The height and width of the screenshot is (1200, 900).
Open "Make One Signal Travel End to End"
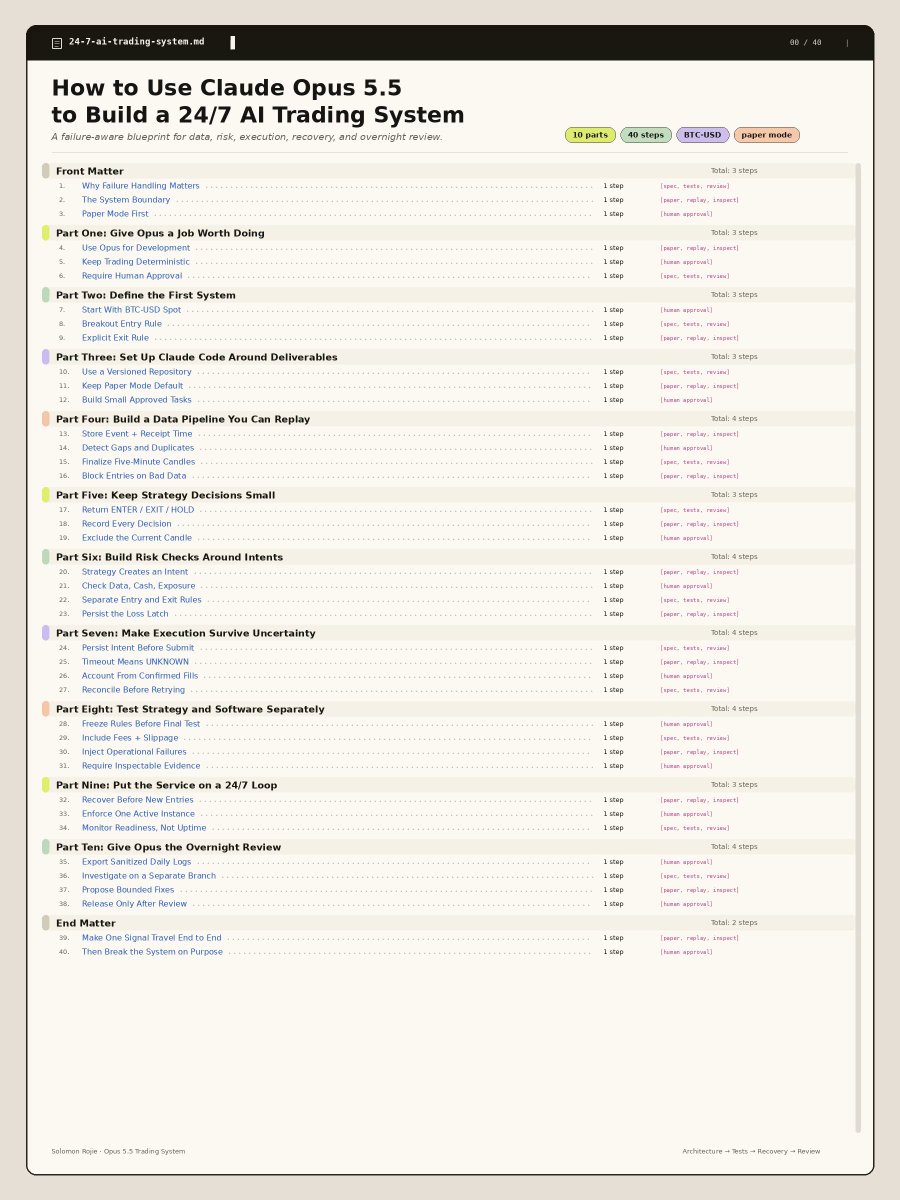pos(152,938)
